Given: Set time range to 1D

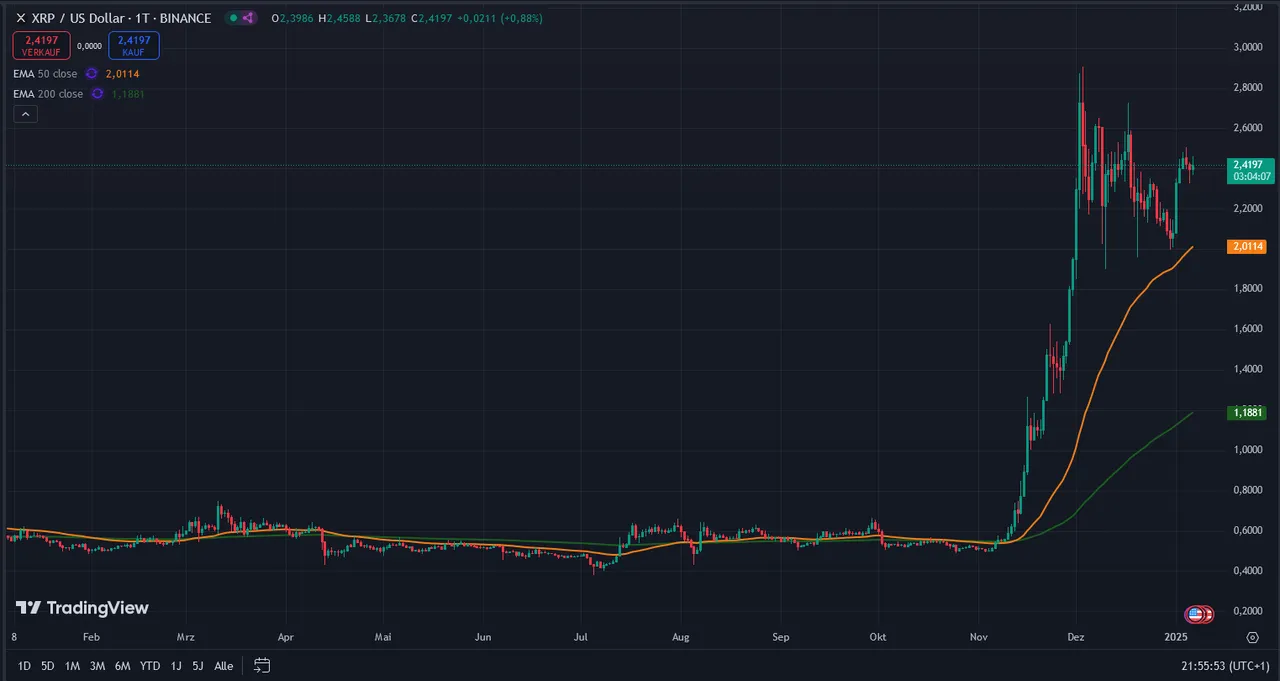Looking at the screenshot, I should (x=24, y=666).
